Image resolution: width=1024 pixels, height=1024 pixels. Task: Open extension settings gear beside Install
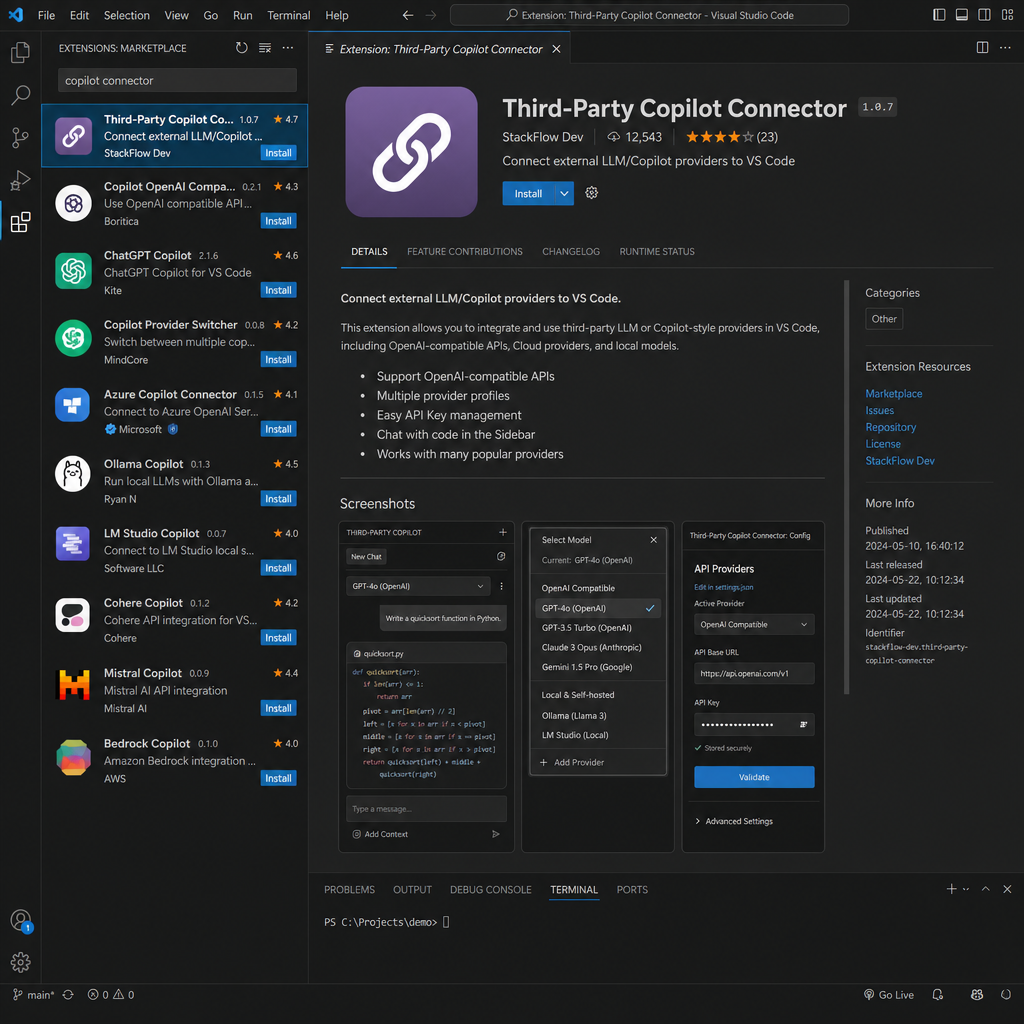point(592,193)
